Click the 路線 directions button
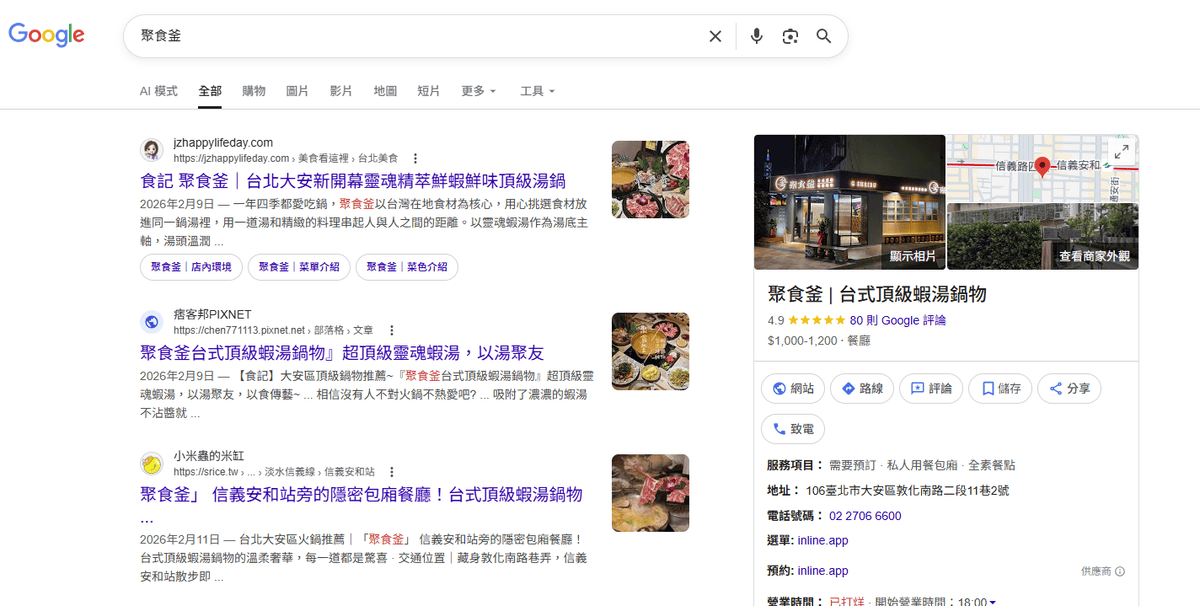The image size is (1200, 606). [x=862, y=389]
